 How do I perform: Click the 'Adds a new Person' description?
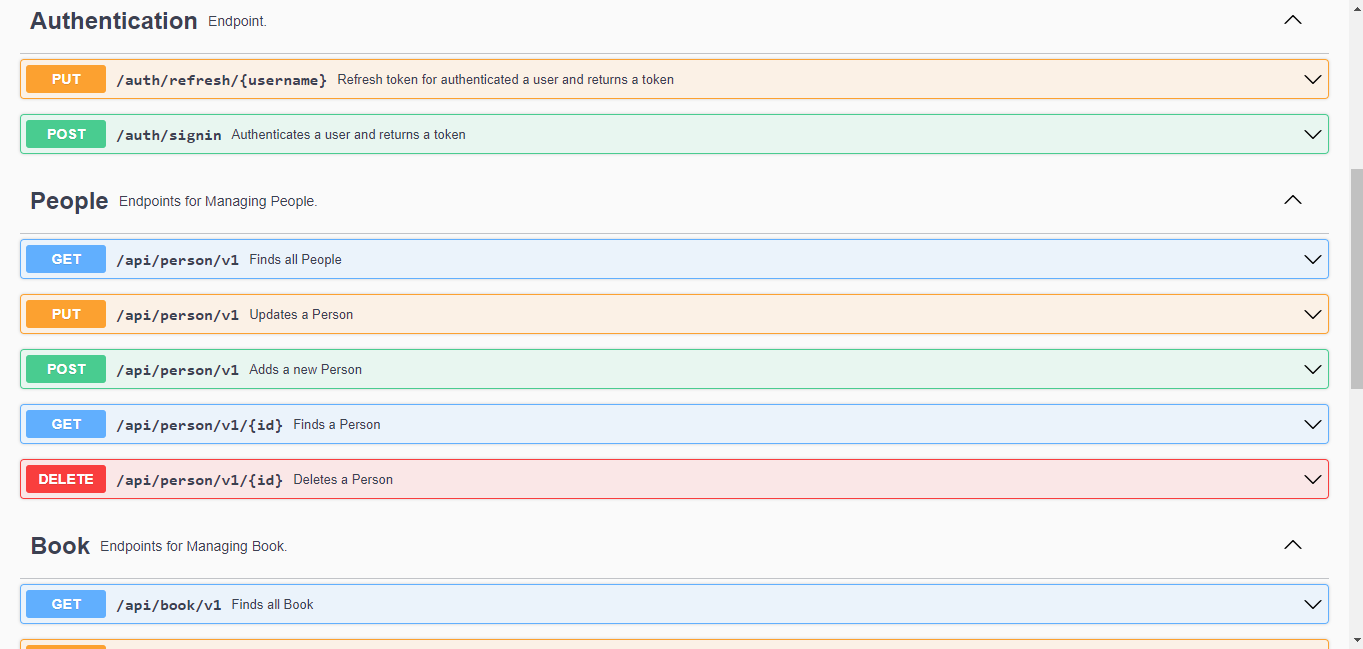(x=305, y=369)
